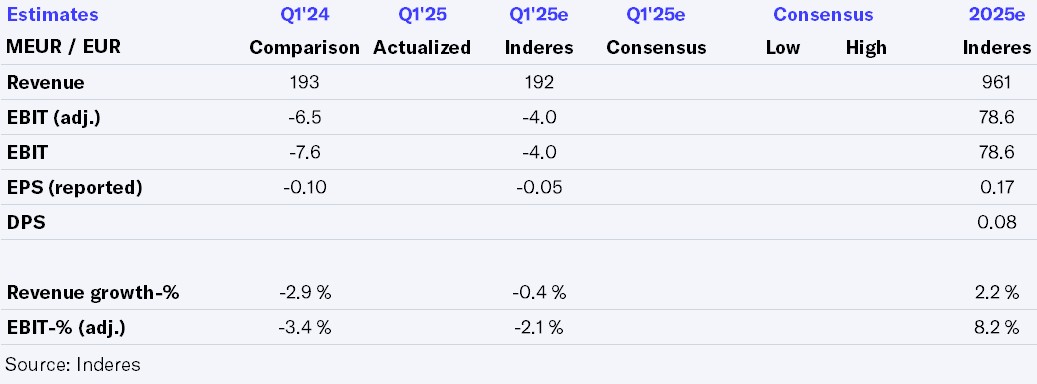Click the Consensus header text
This screenshot has height=384, width=1037.
click(x=823, y=15)
